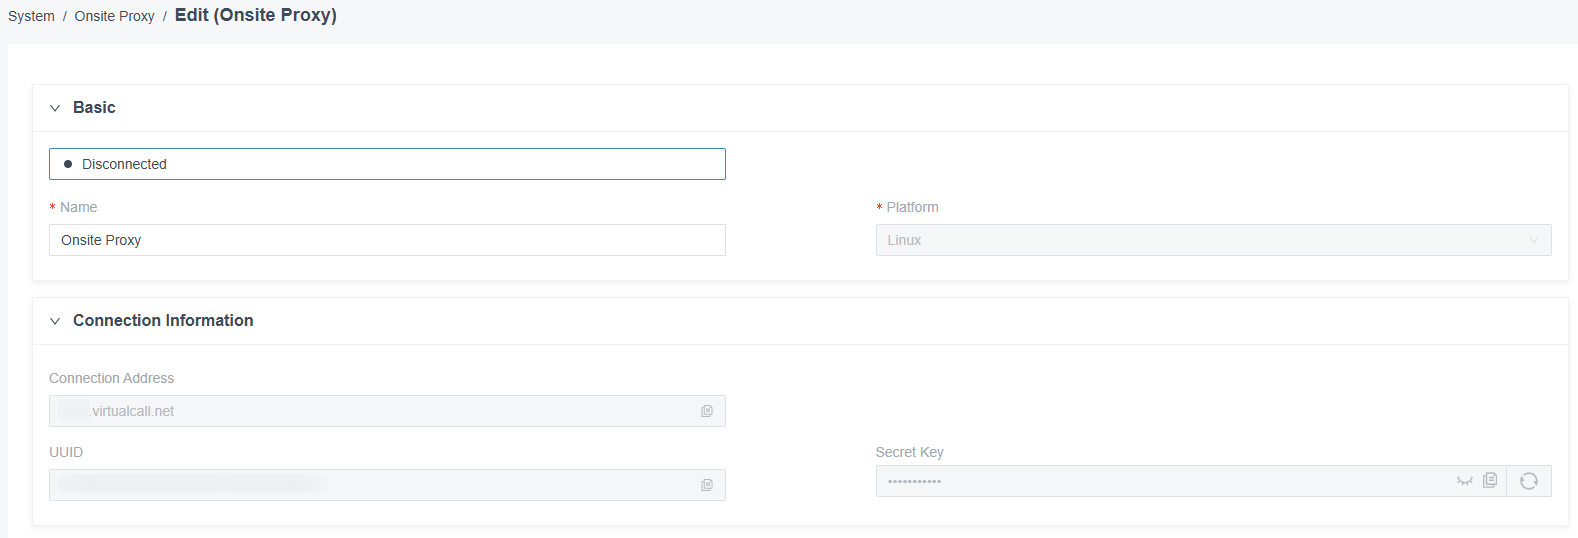
Task: Regenerate the Secret Key
Action: (1529, 481)
